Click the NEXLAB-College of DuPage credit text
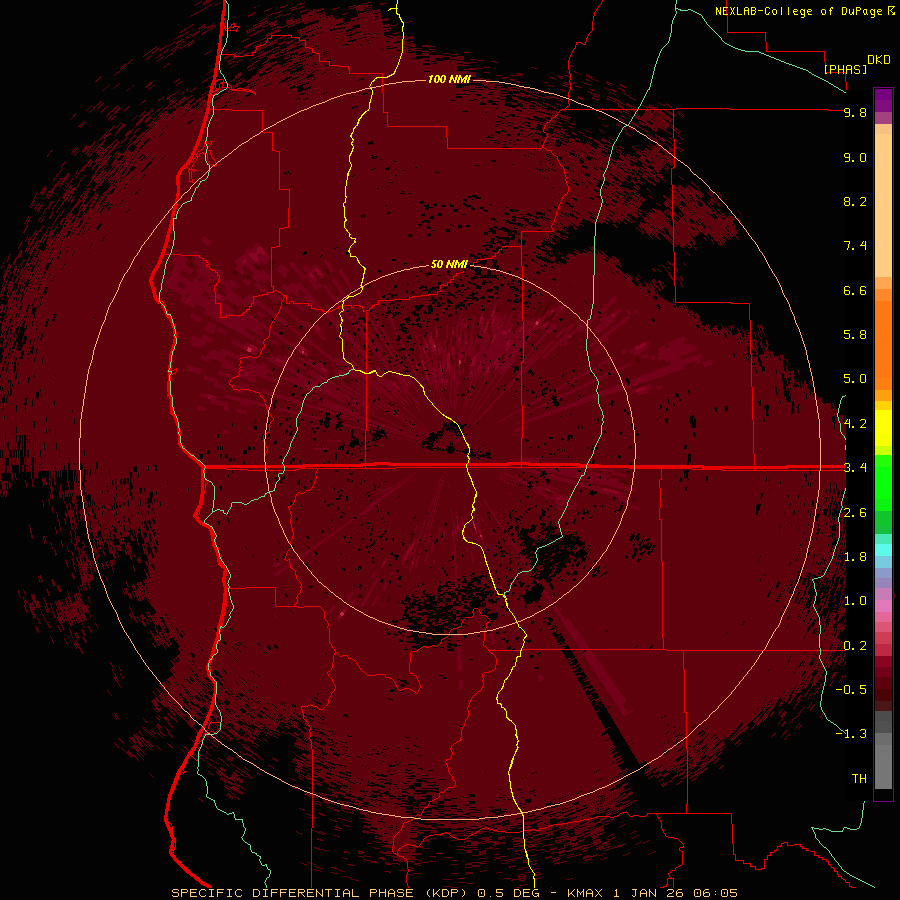Viewport: 900px width, 900px height. [798, 11]
